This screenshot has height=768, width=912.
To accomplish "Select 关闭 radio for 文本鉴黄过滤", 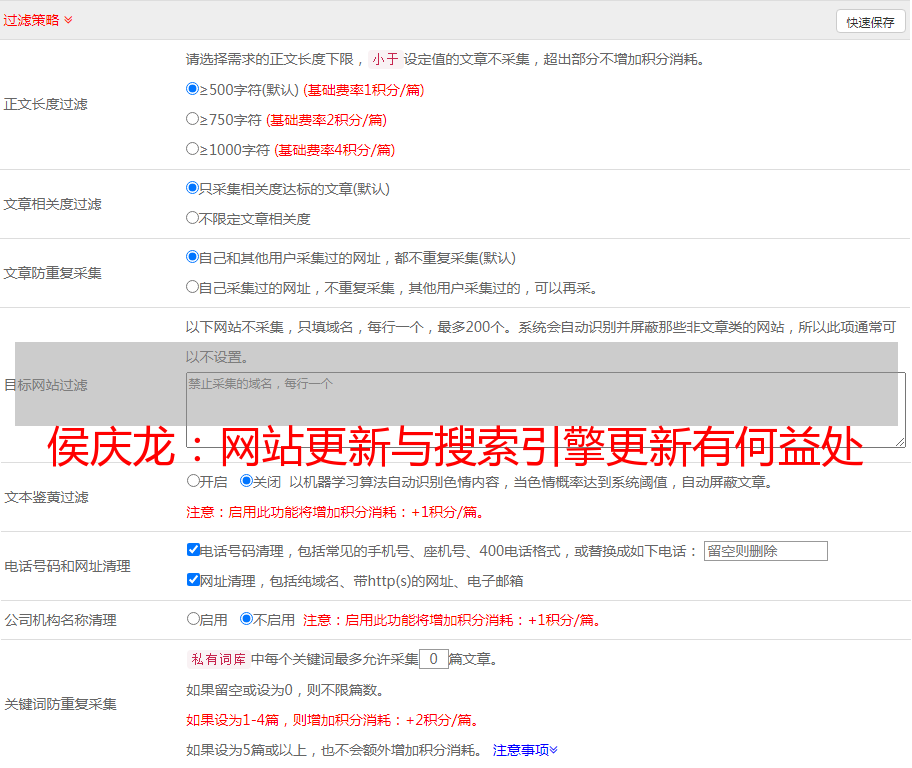I will coord(246,481).
